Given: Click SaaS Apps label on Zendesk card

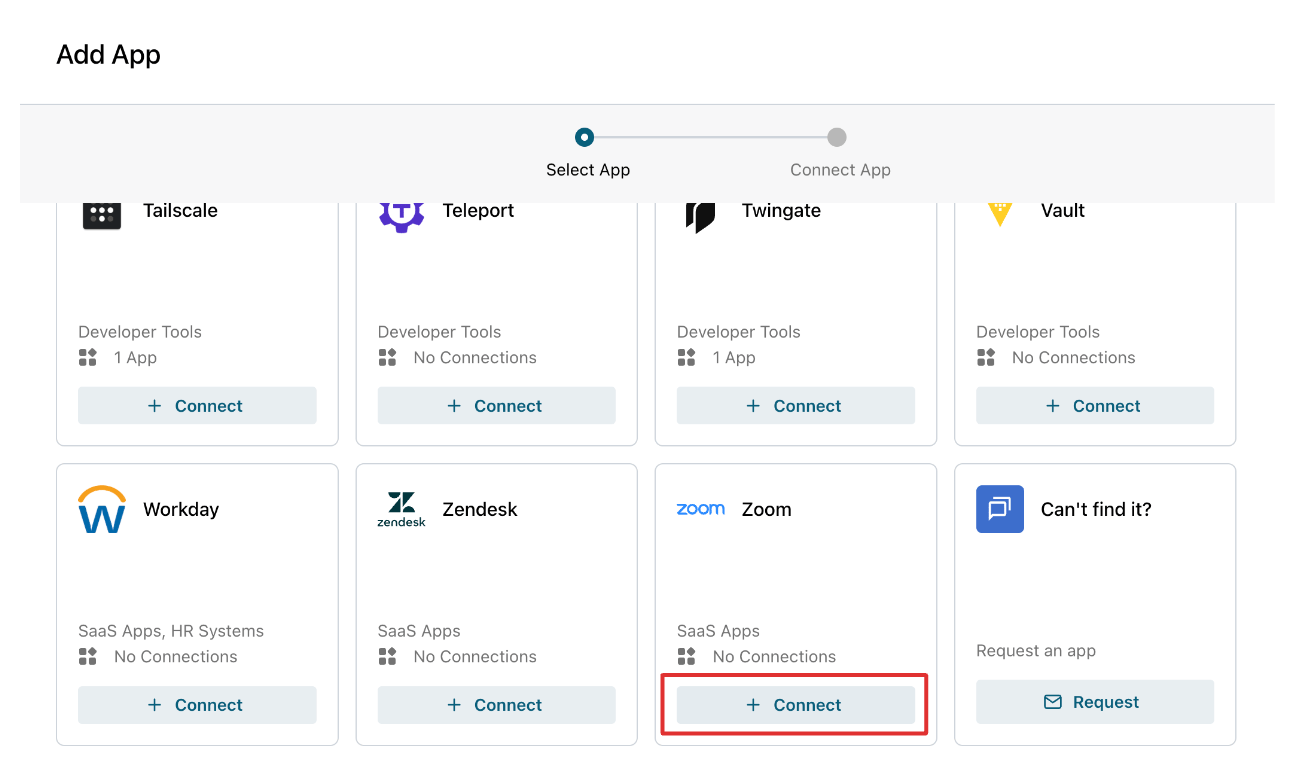Looking at the screenshot, I should pyautogui.click(x=419, y=632).
